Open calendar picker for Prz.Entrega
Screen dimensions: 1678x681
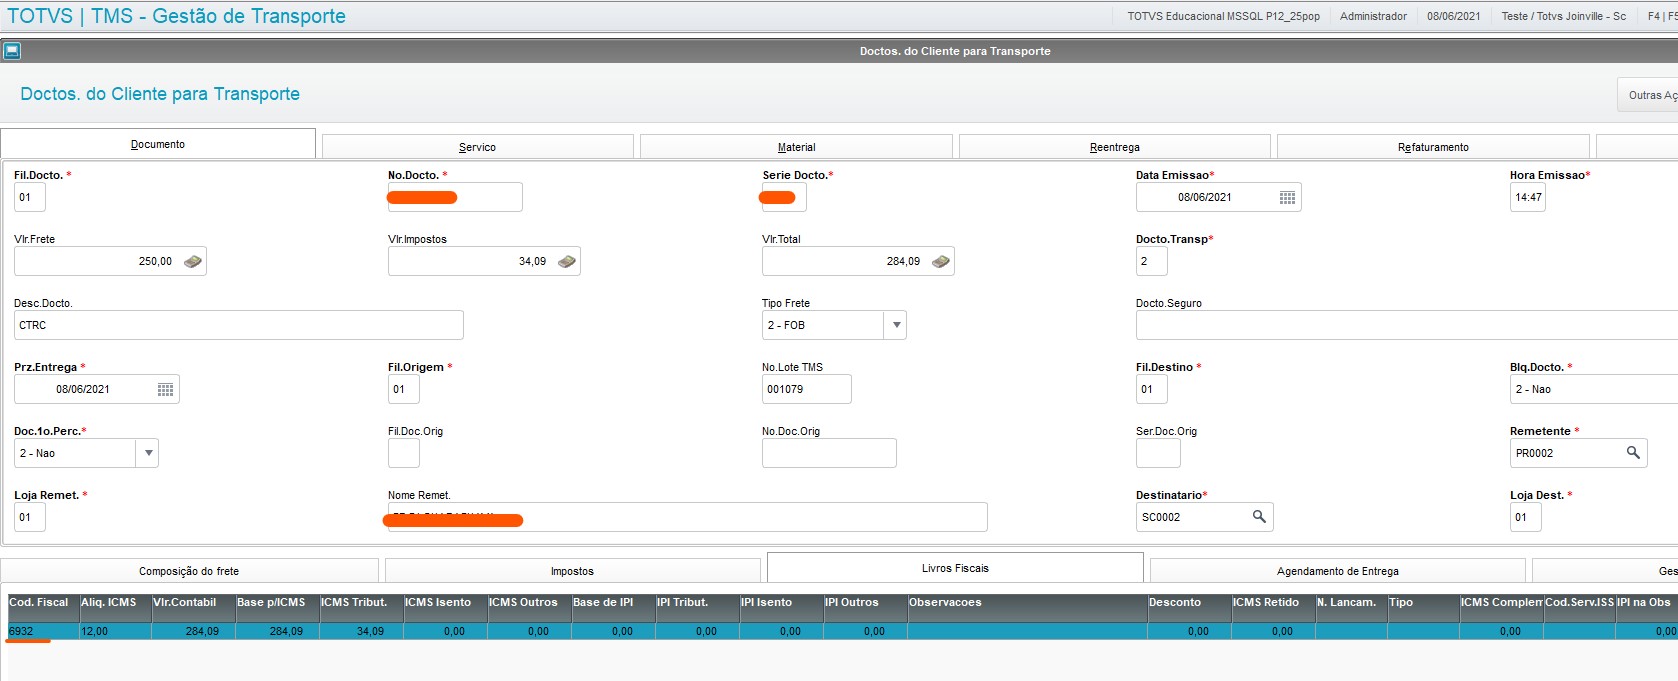165,389
